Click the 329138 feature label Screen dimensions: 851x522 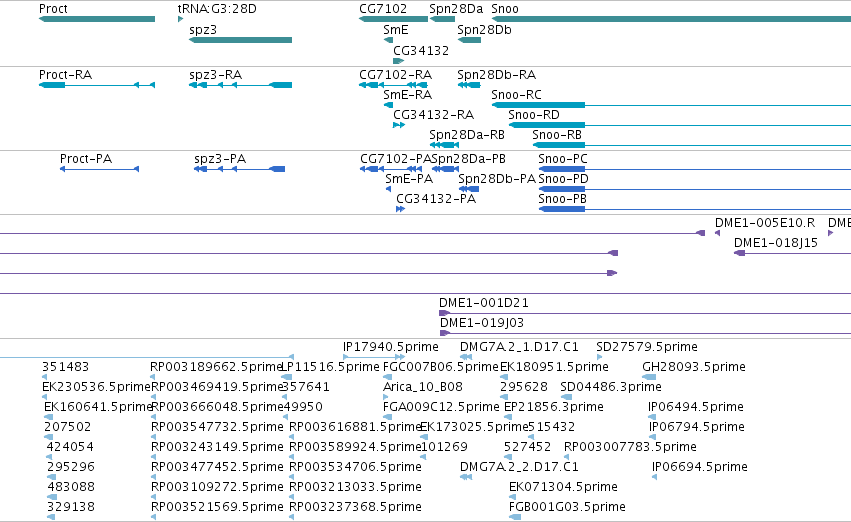[71, 507]
